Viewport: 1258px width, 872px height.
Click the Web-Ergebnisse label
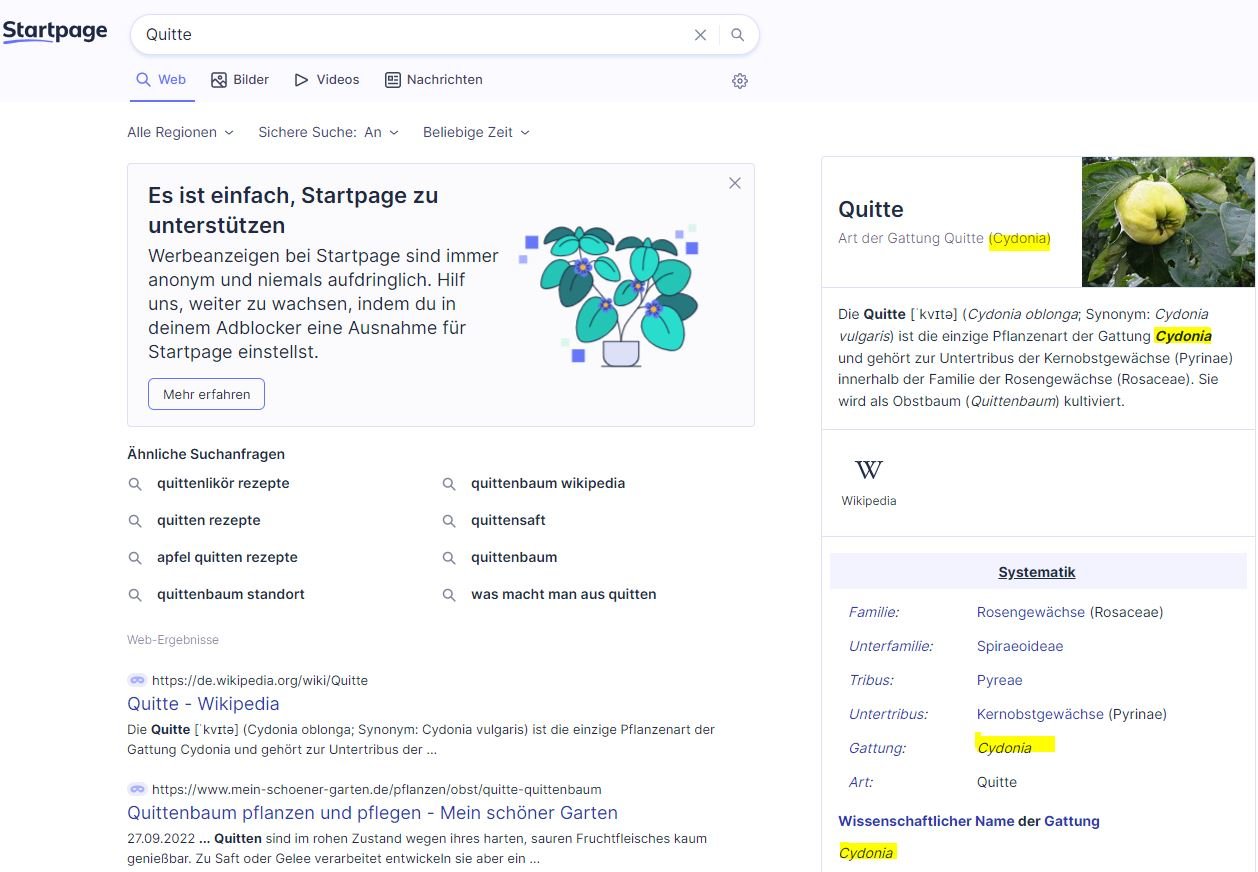coord(173,640)
